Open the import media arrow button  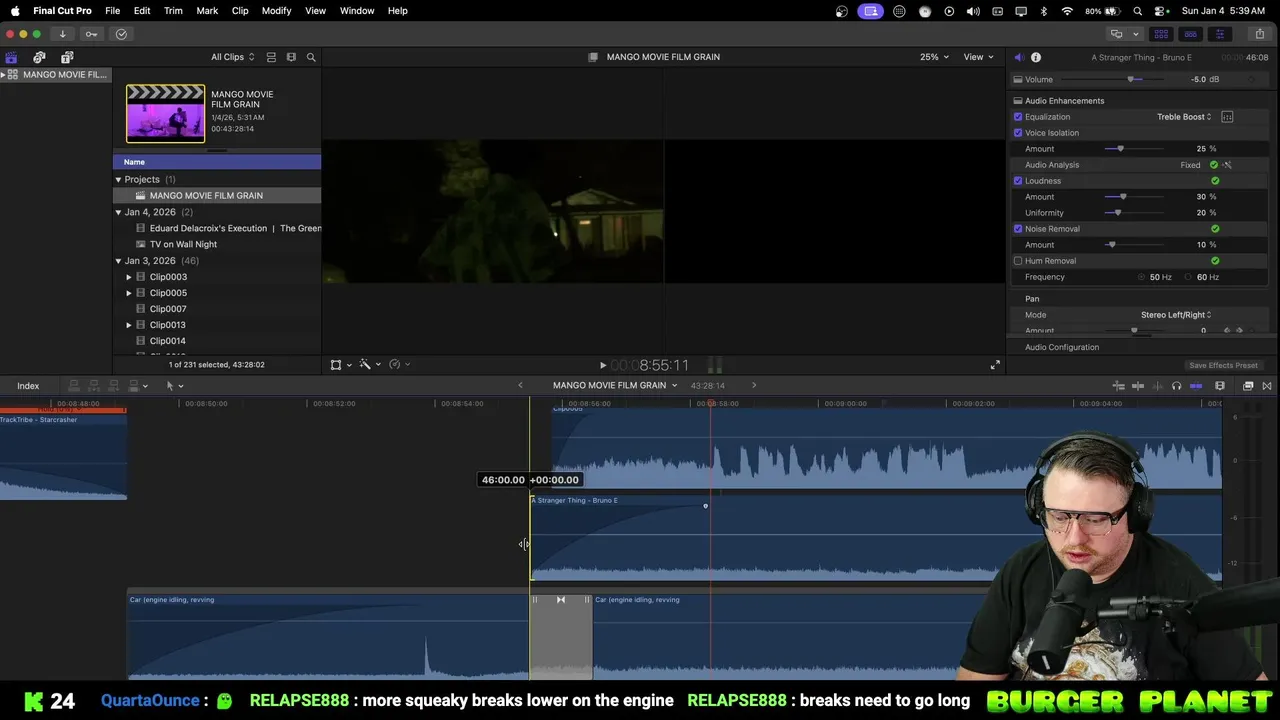coord(62,34)
